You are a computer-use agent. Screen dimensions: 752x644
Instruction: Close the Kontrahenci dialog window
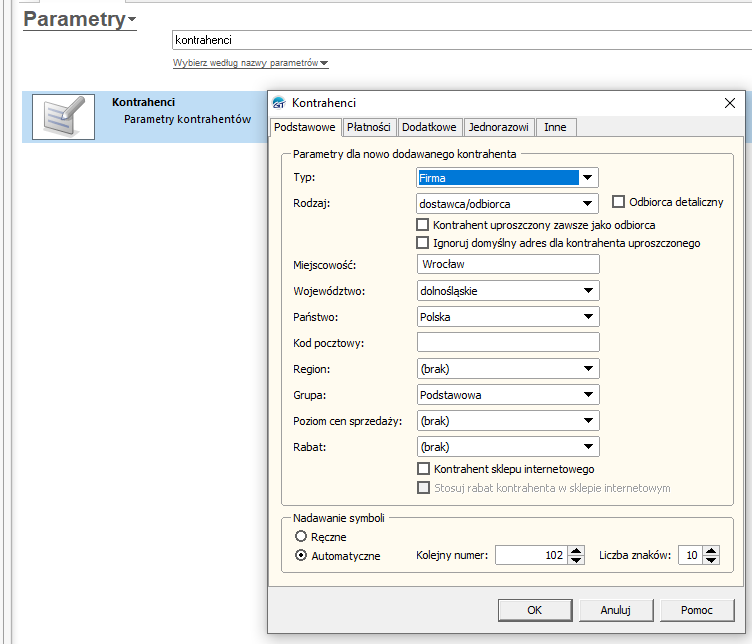click(x=730, y=103)
